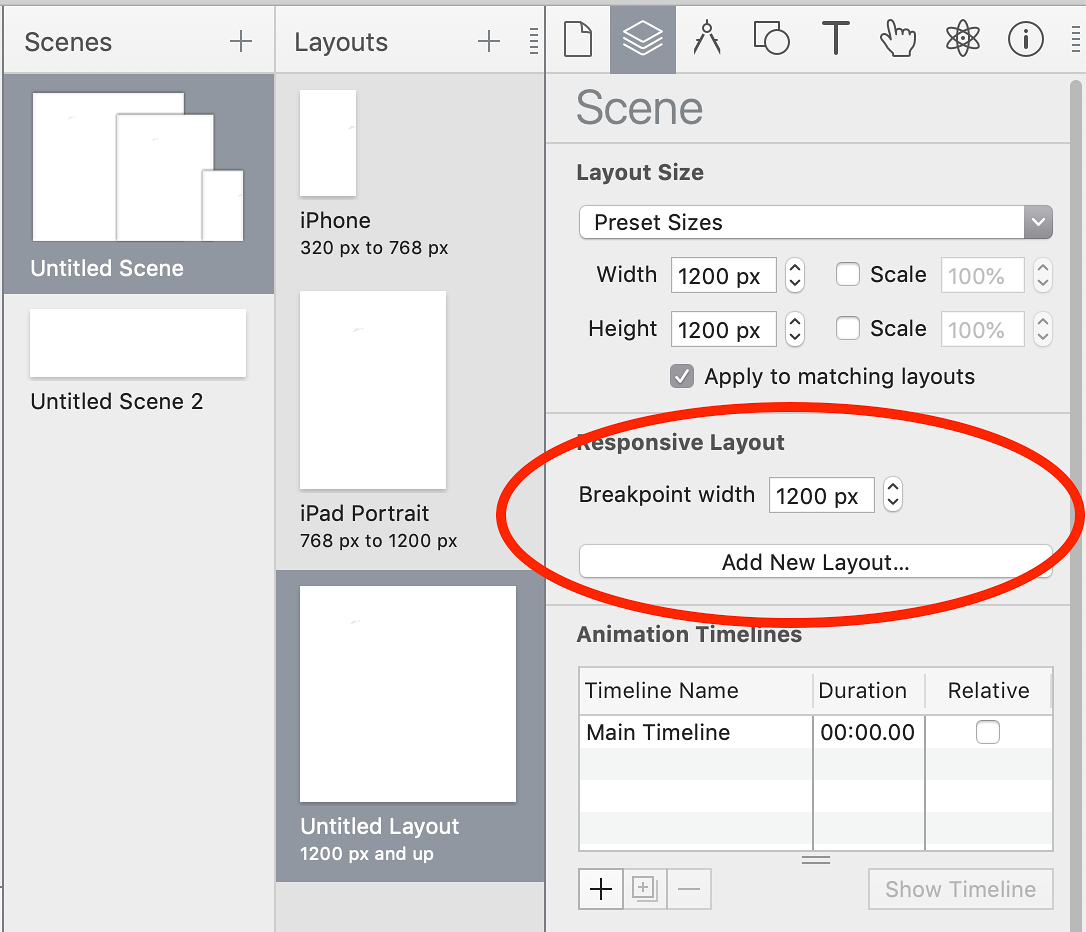Viewport: 1086px width, 932px height.
Task: Select Untitled Scene 2
Action: (x=137, y=343)
